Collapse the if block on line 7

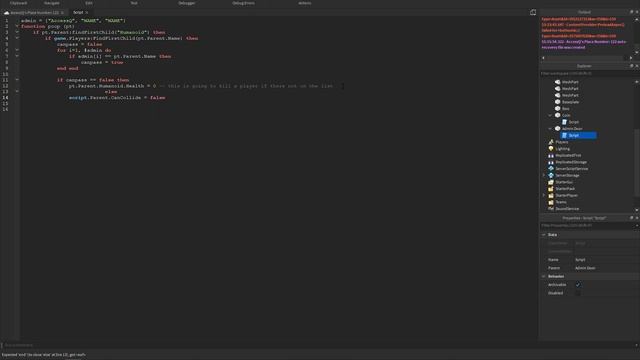17,56
